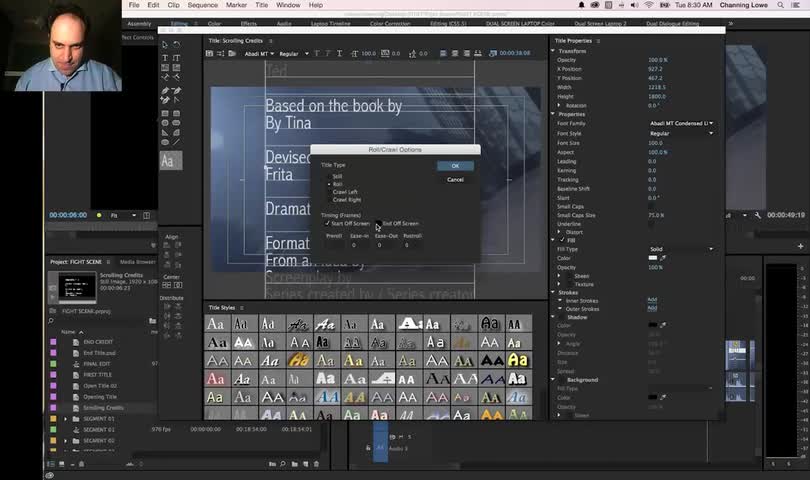Click Scrolling Credits thumbnail in Project panel
810x480 pixels.
click(x=77, y=286)
